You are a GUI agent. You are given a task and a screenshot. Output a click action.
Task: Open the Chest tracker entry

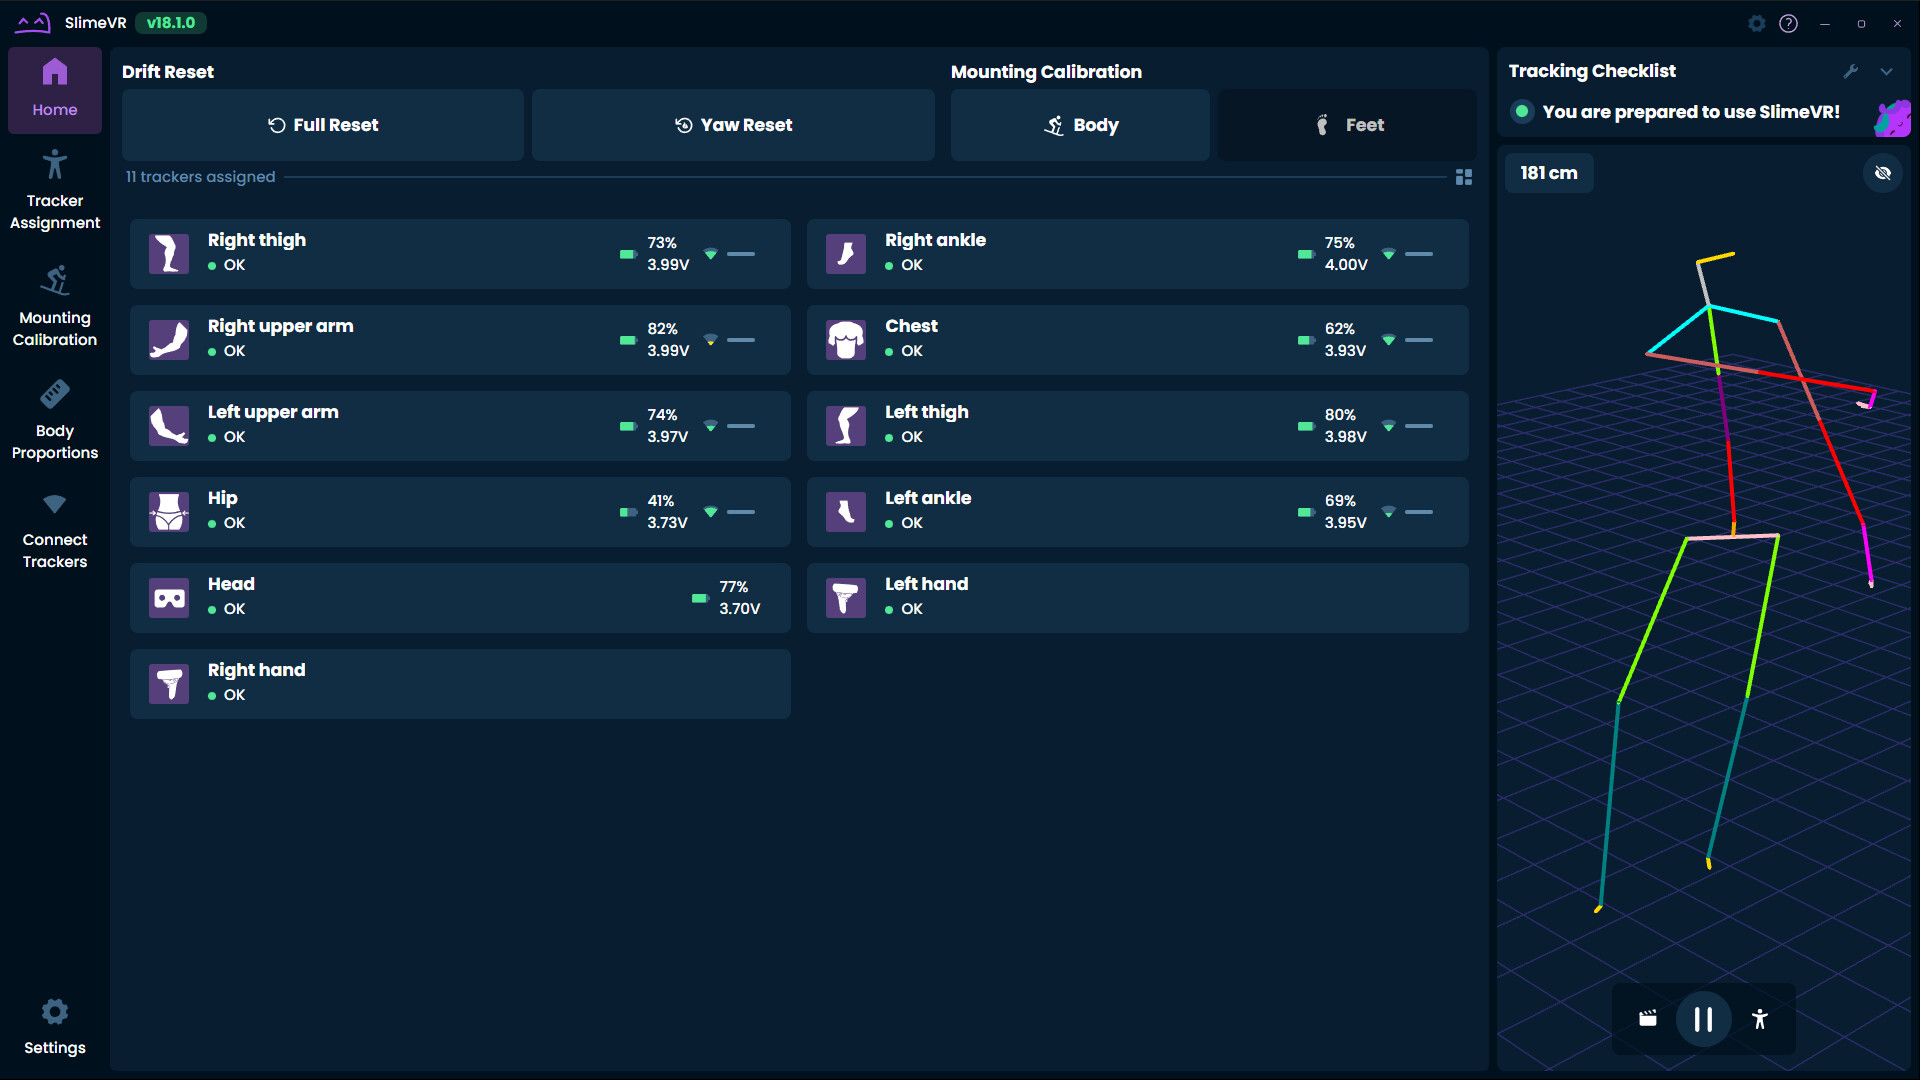[x=1136, y=339]
